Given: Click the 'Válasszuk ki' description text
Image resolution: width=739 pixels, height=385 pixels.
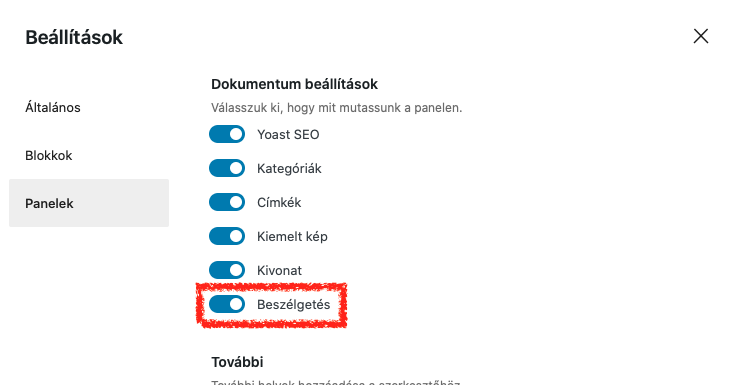Looking at the screenshot, I should (x=337, y=108).
